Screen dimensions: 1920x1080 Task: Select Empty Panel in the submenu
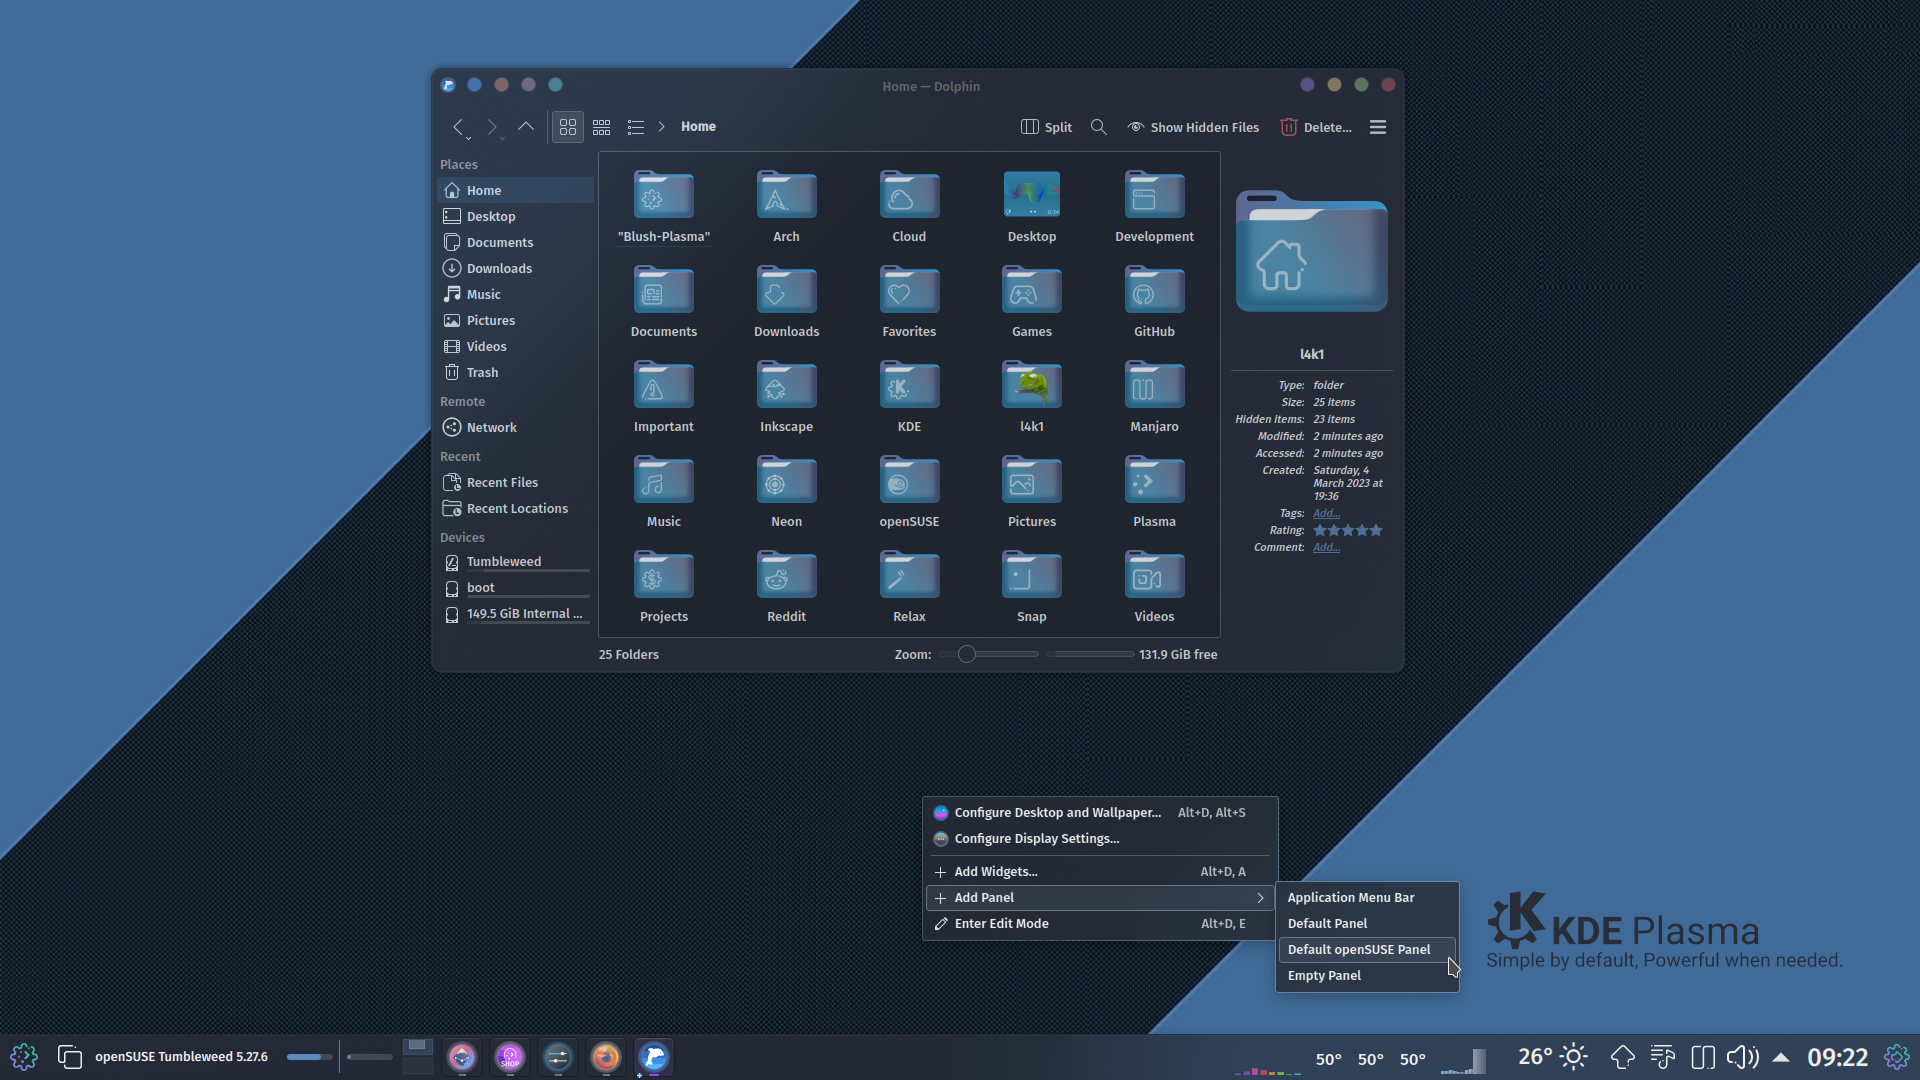[x=1367, y=976]
